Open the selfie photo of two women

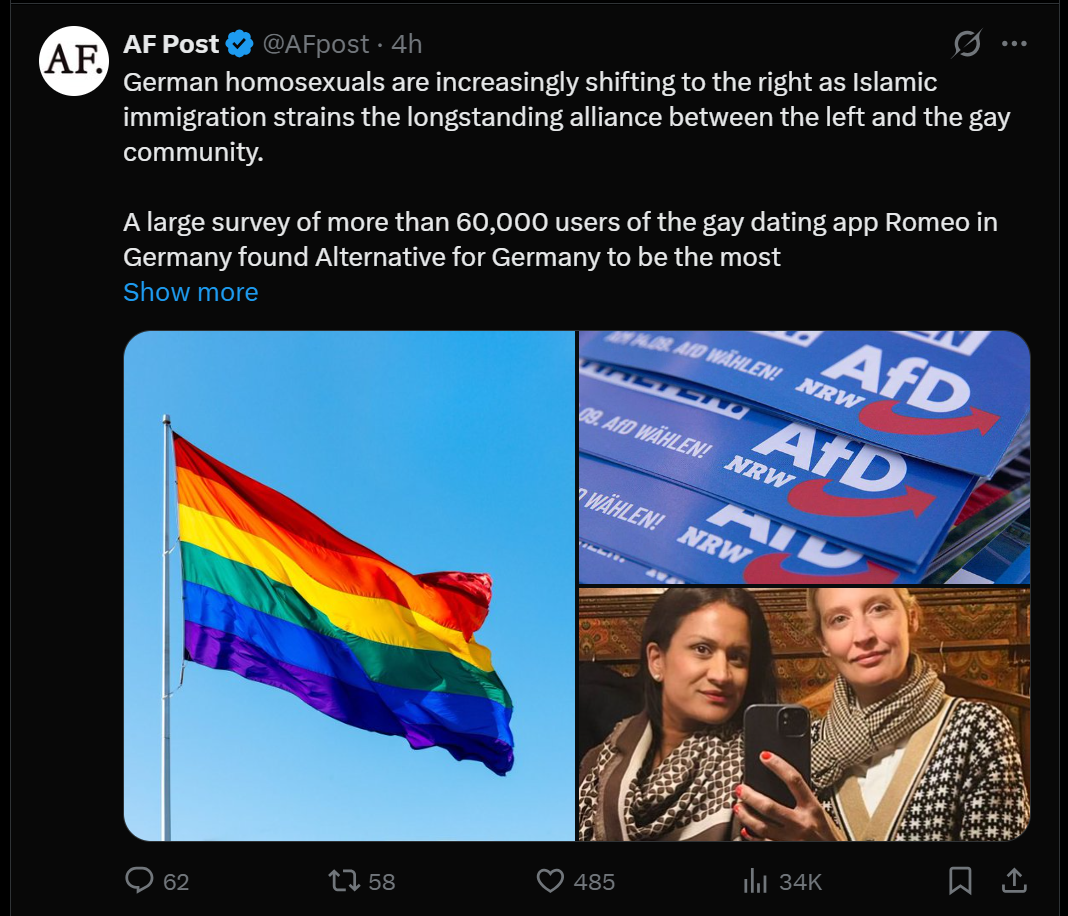(804, 714)
